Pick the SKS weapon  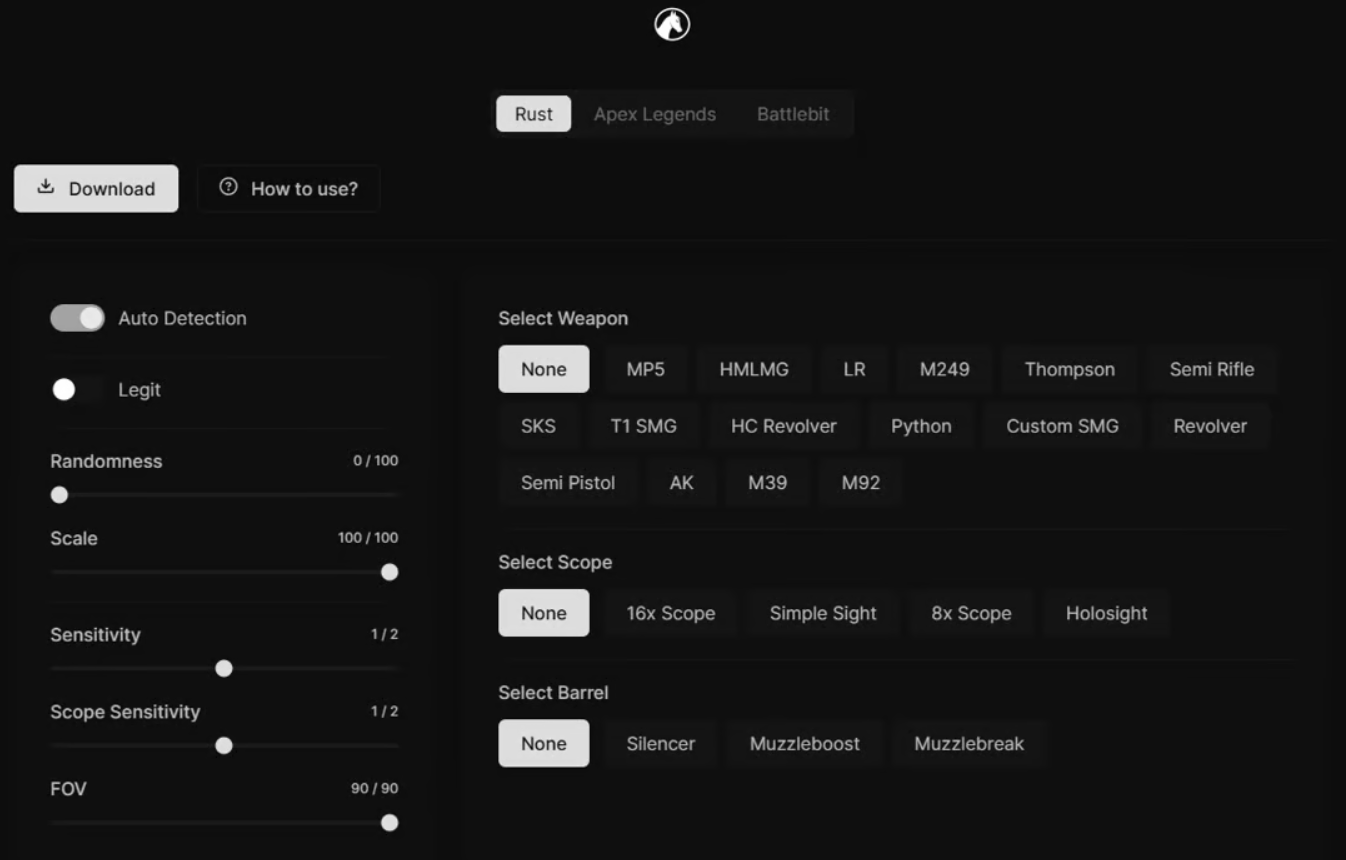538,426
